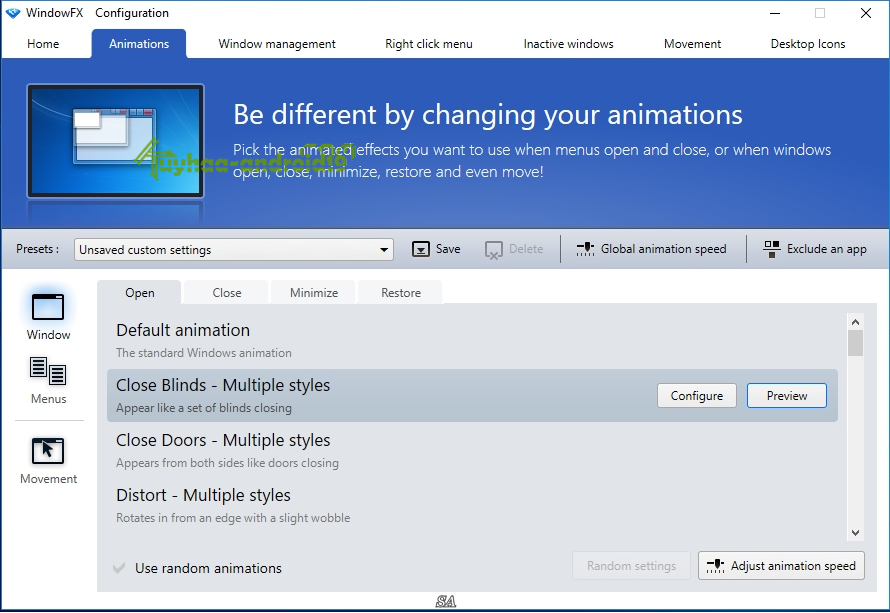This screenshot has height=613, width=890.
Task: Toggle Use random animations checkbox
Action: pos(119,568)
